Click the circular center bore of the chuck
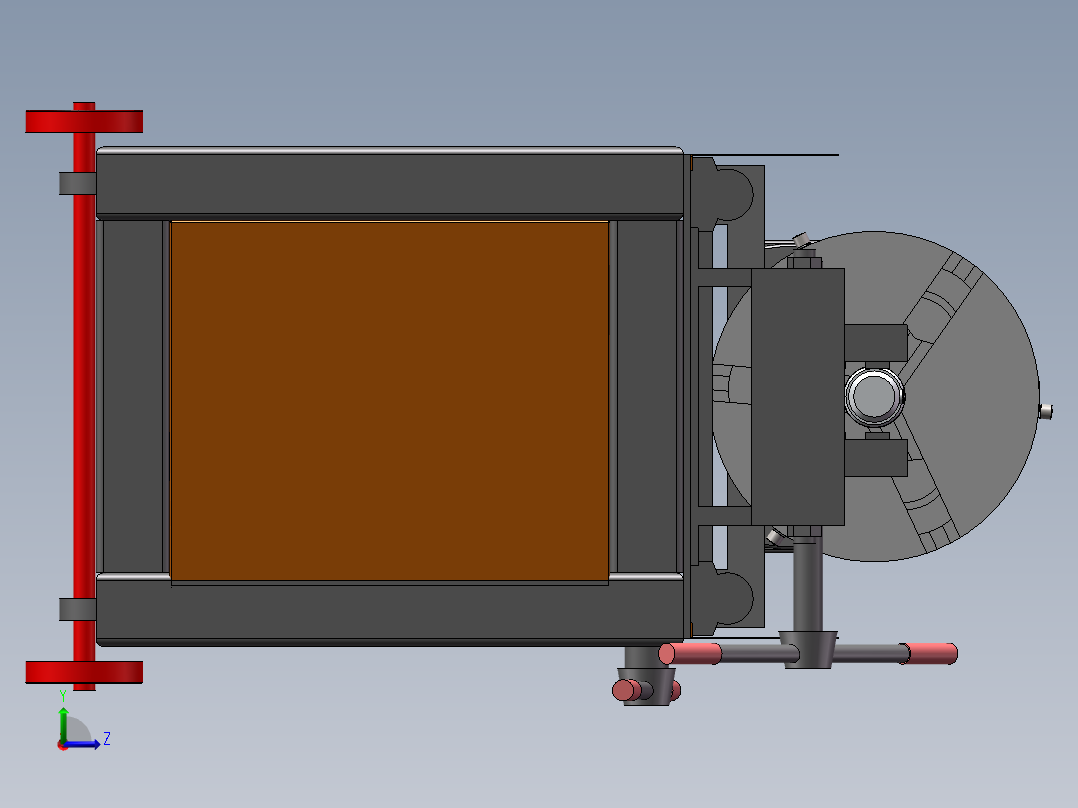The image size is (1078, 808). 874,396
